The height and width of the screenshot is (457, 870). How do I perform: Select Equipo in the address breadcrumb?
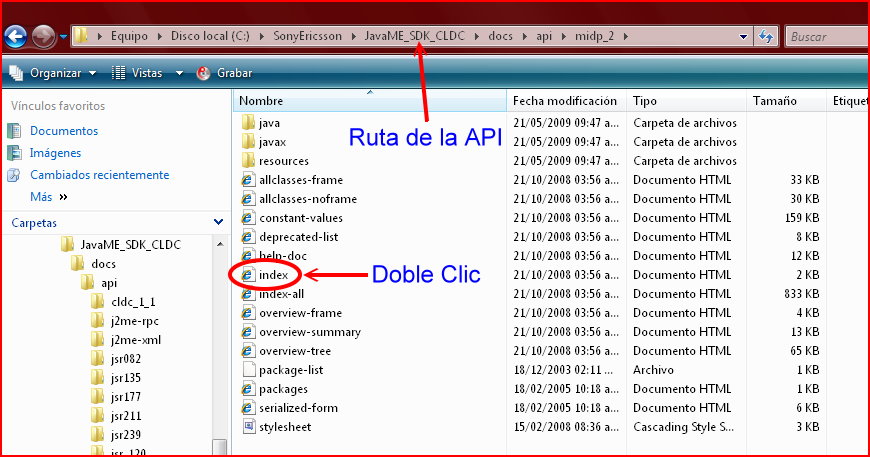129,36
